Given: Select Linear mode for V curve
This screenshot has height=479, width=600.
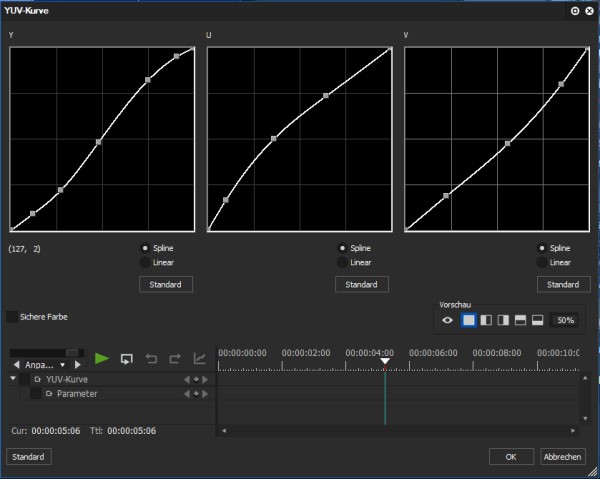Looking at the screenshot, I should click(x=542, y=262).
